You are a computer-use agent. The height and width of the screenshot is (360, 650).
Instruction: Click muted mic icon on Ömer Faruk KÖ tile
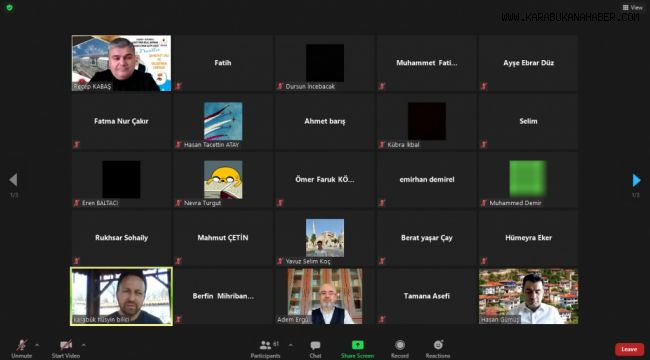[x=280, y=203]
